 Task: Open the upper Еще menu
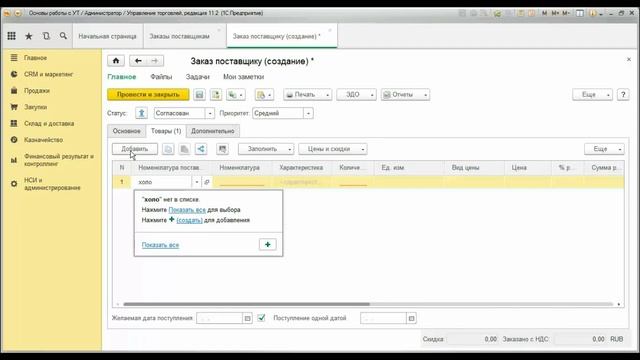(592, 95)
